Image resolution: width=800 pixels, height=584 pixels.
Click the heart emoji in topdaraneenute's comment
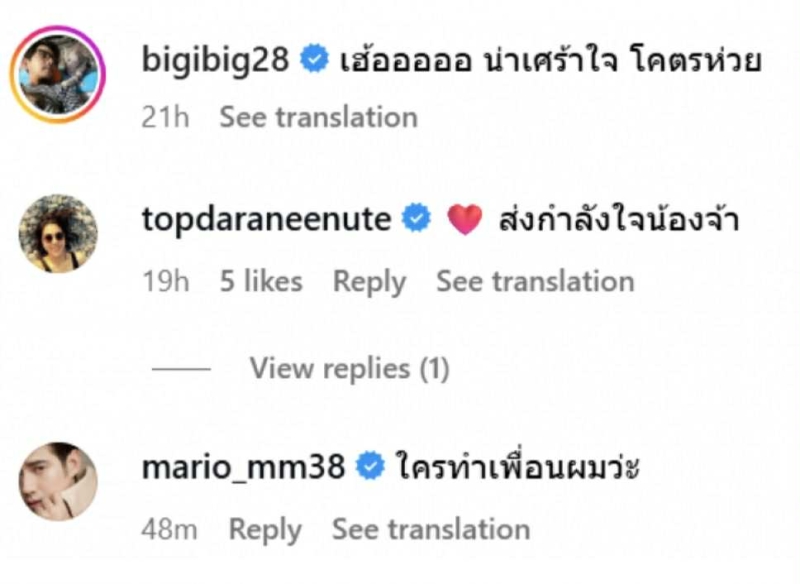(464, 219)
